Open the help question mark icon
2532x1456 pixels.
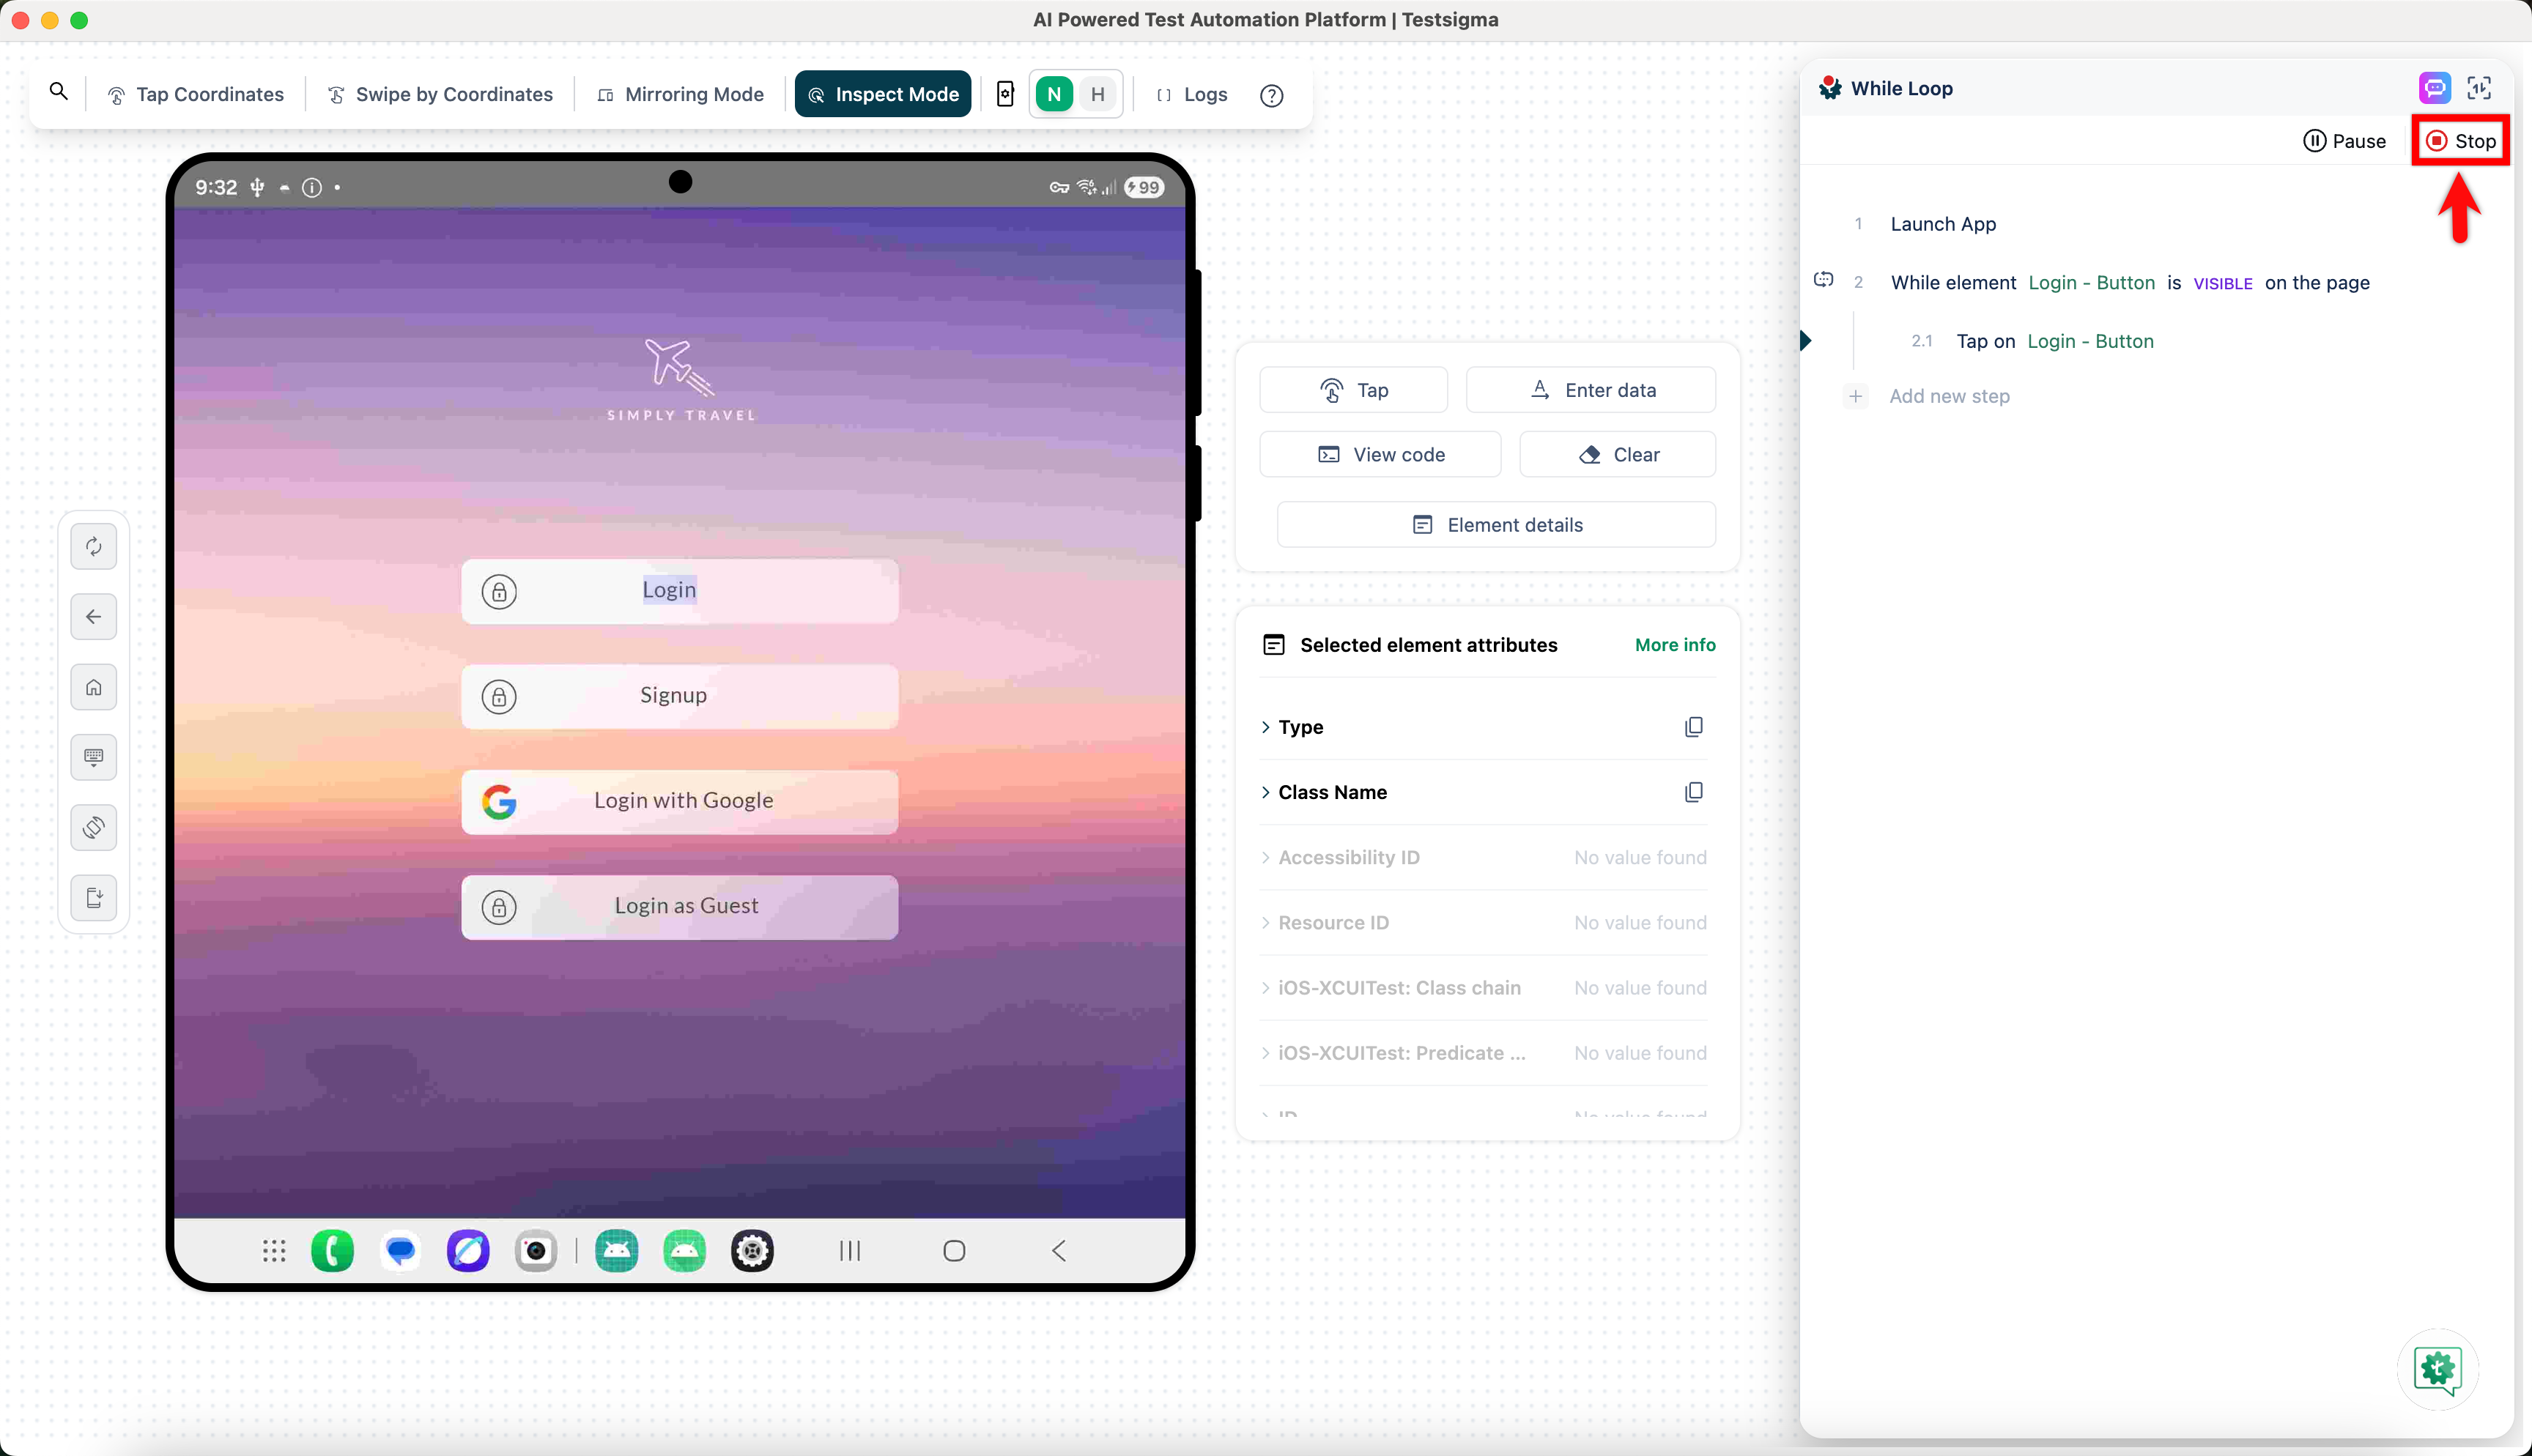point(1271,95)
